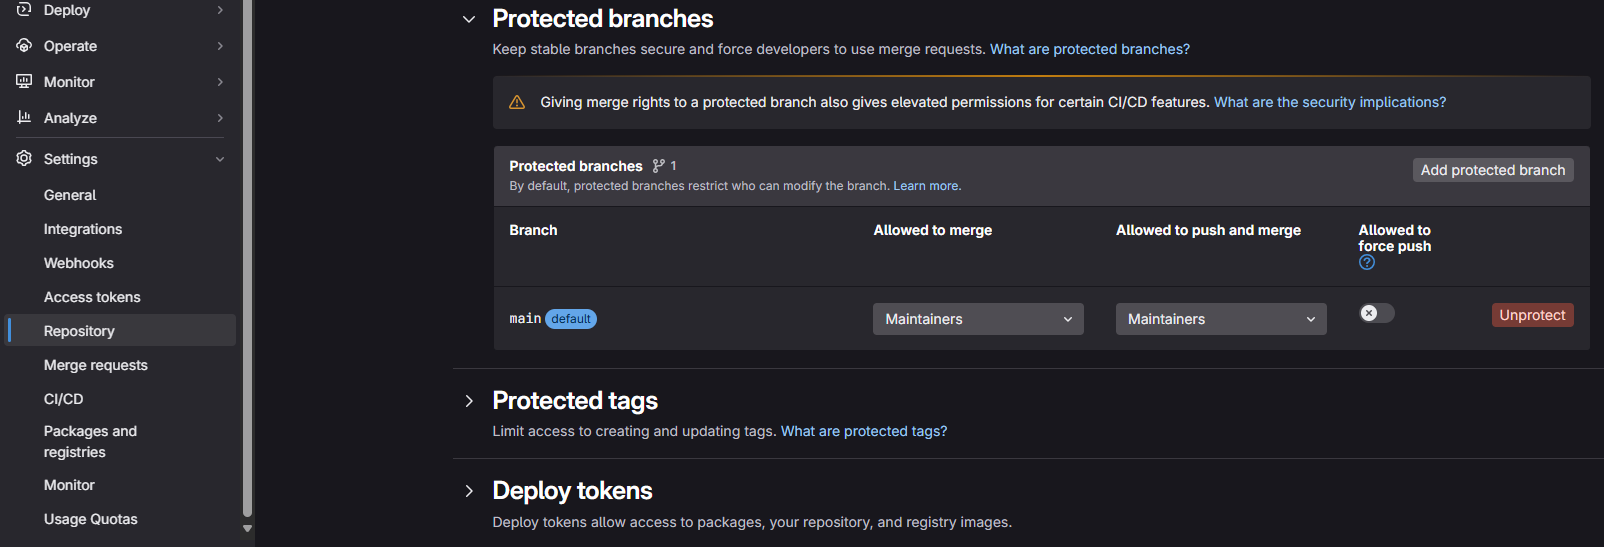Image resolution: width=1604 pixels, height=547 pixels.
Task: Go to CI/CD settings
Action: point(64,399)
